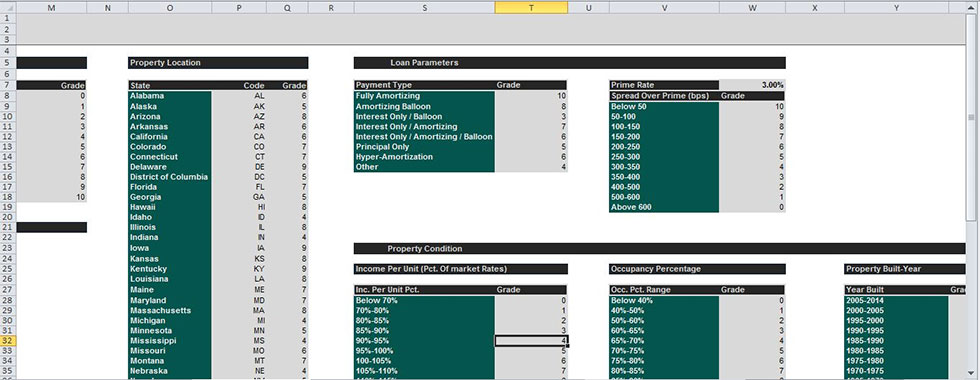This screenshot has height=380, width=980.
Task: Select the Property Condition section header
Action: [660, 249]
